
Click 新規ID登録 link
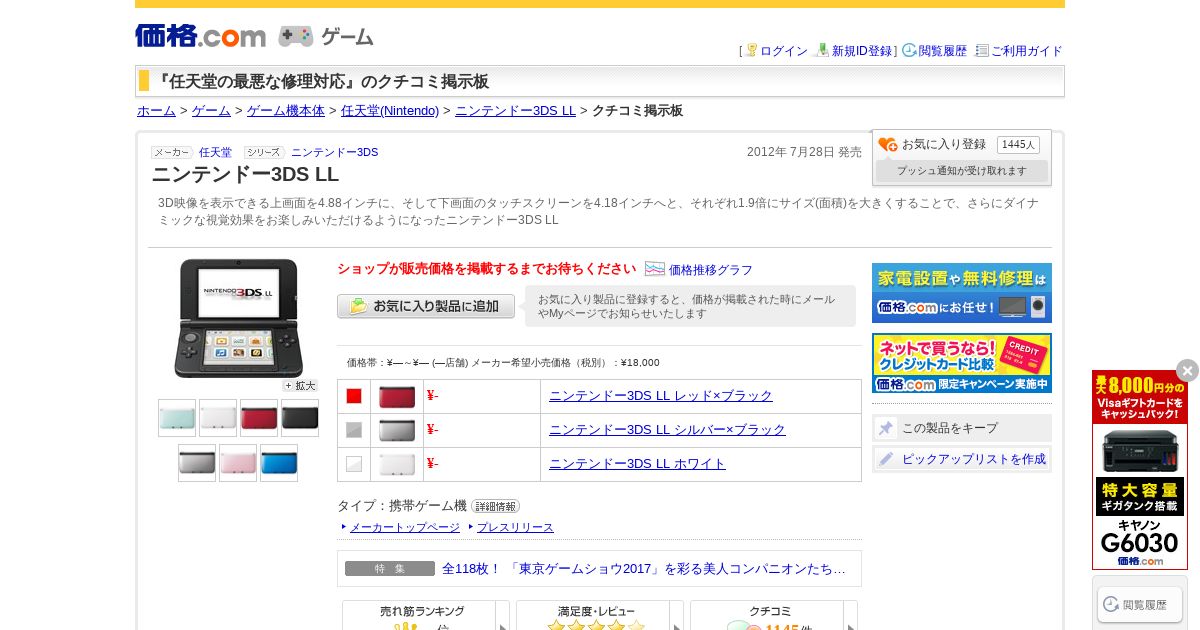[862, 51]
